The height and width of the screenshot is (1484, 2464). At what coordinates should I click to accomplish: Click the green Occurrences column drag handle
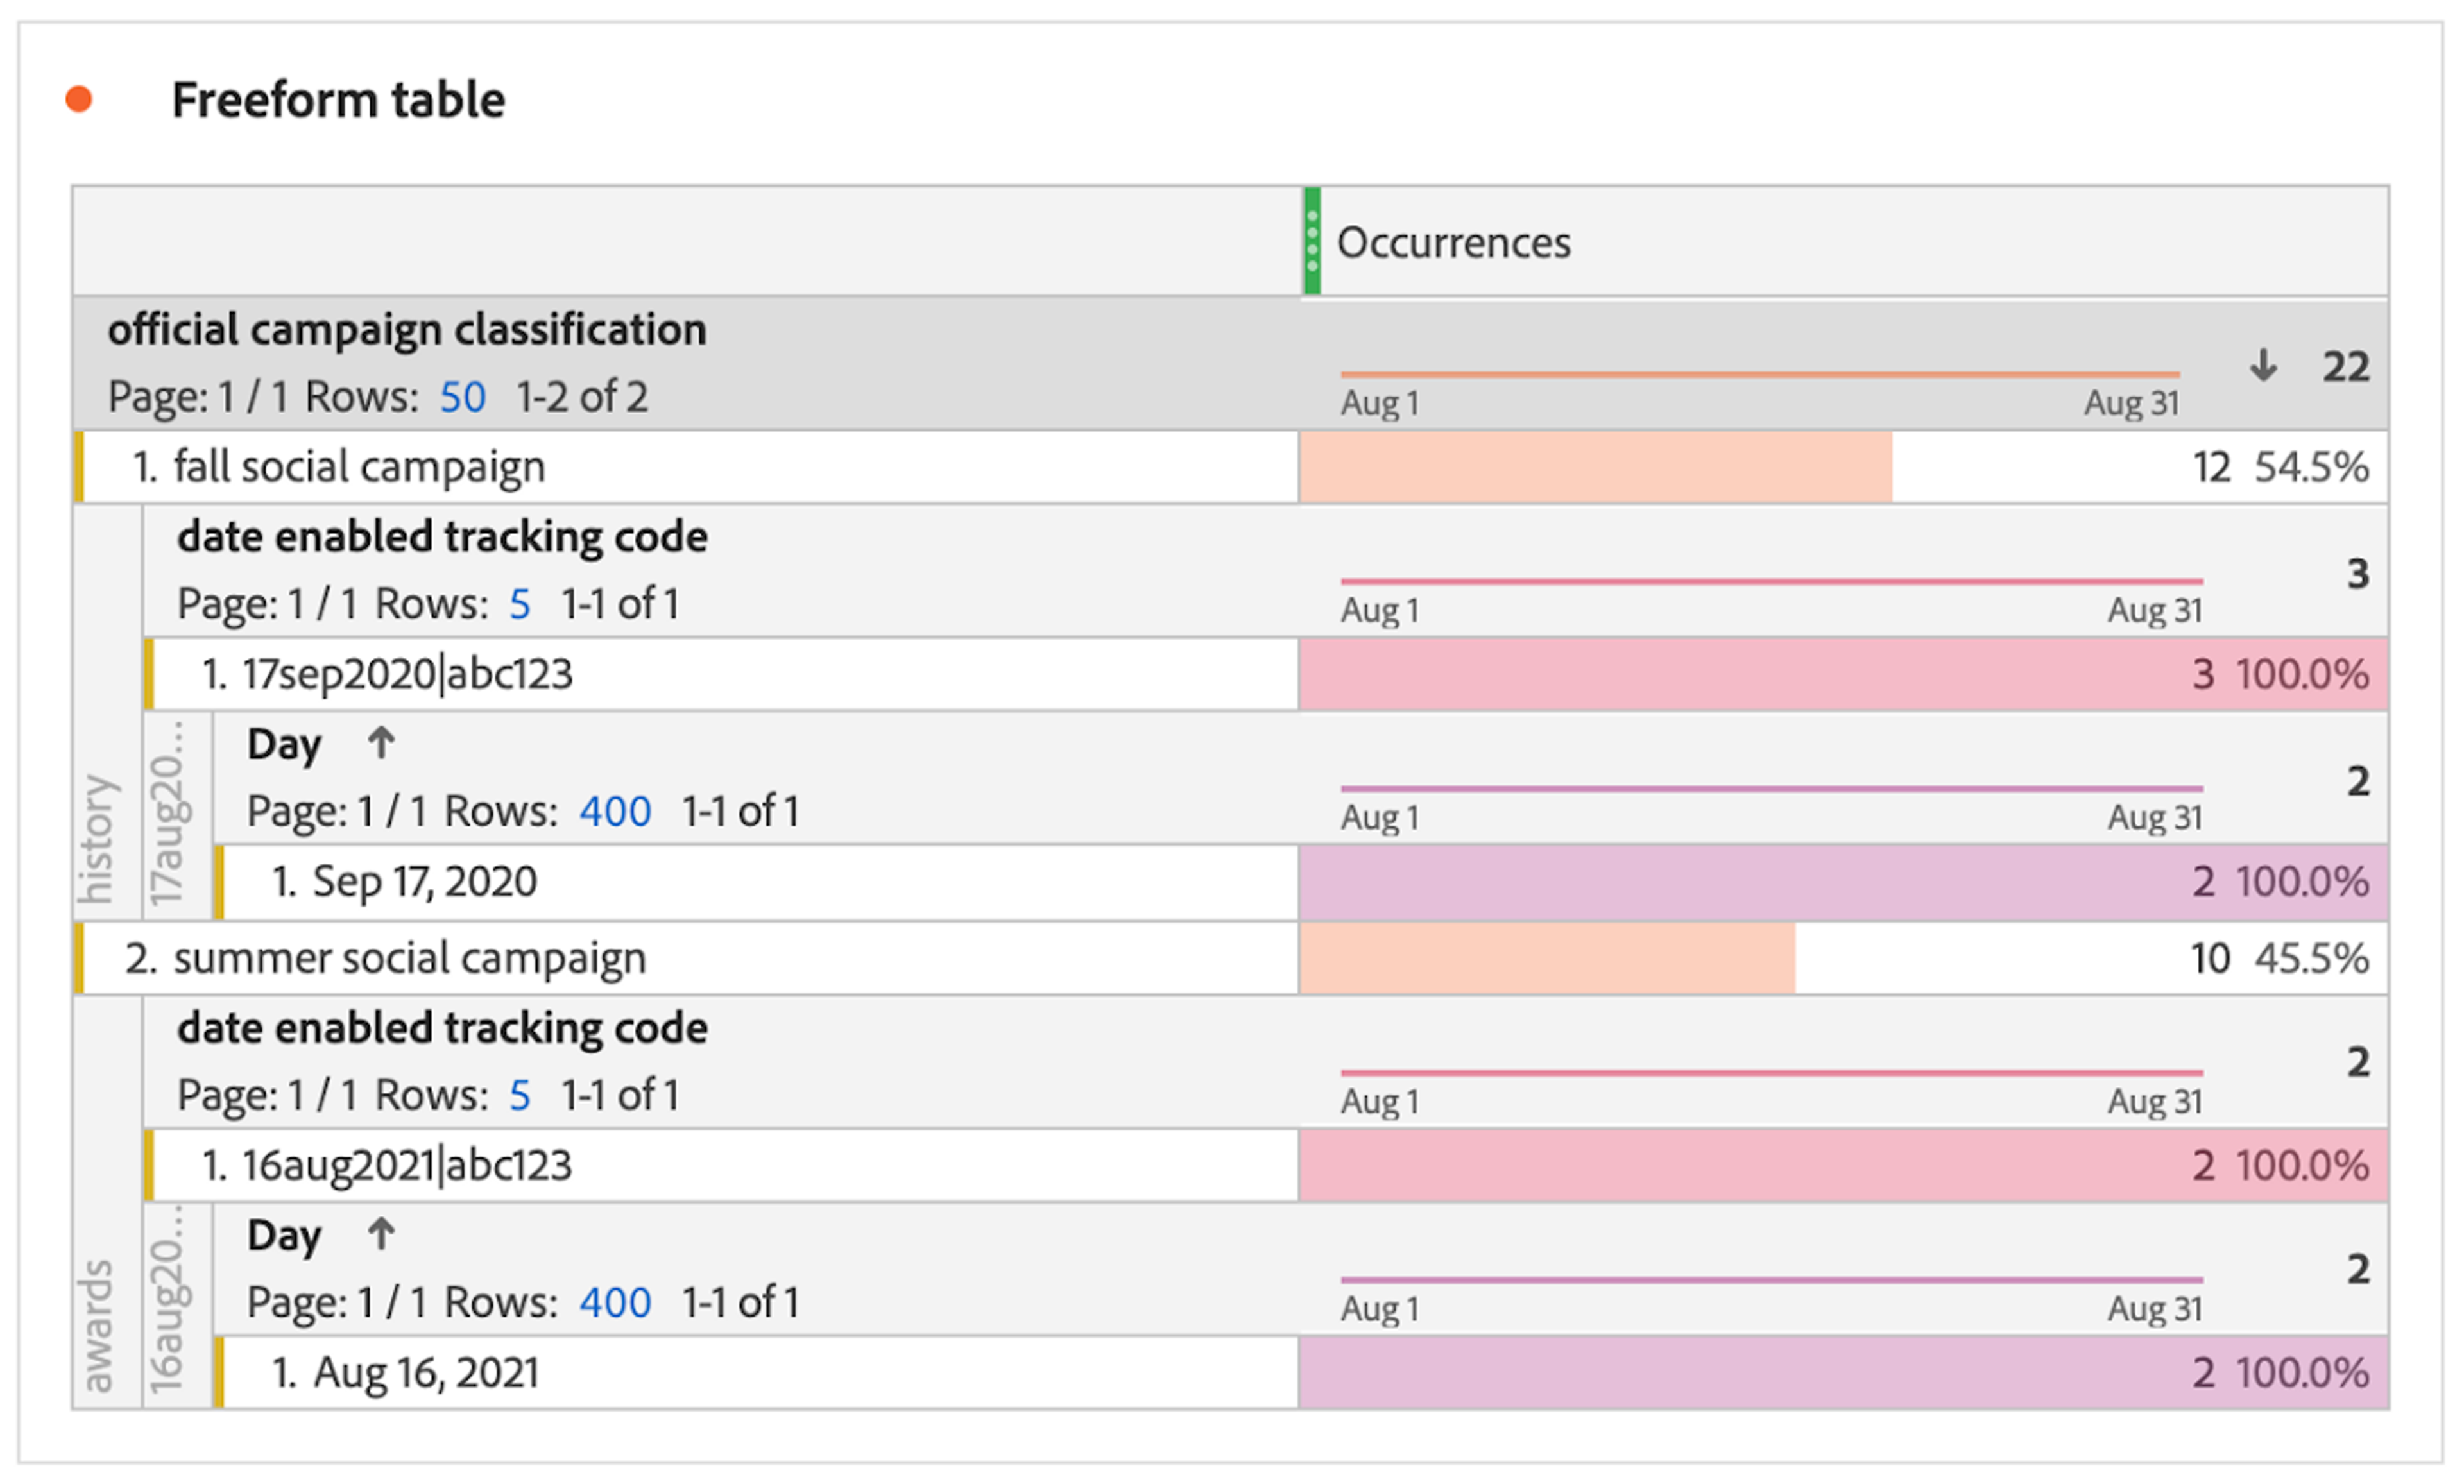coord(1311,241)
